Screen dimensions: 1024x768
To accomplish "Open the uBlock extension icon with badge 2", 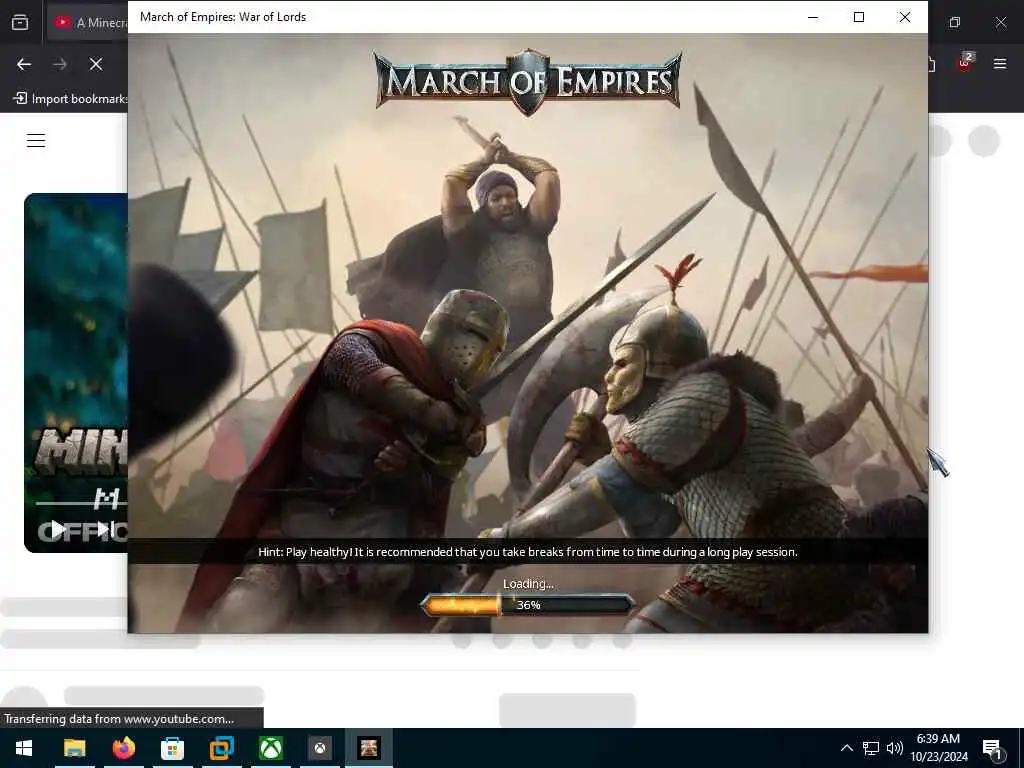I will pyautogui.click(x=965, y=63).
